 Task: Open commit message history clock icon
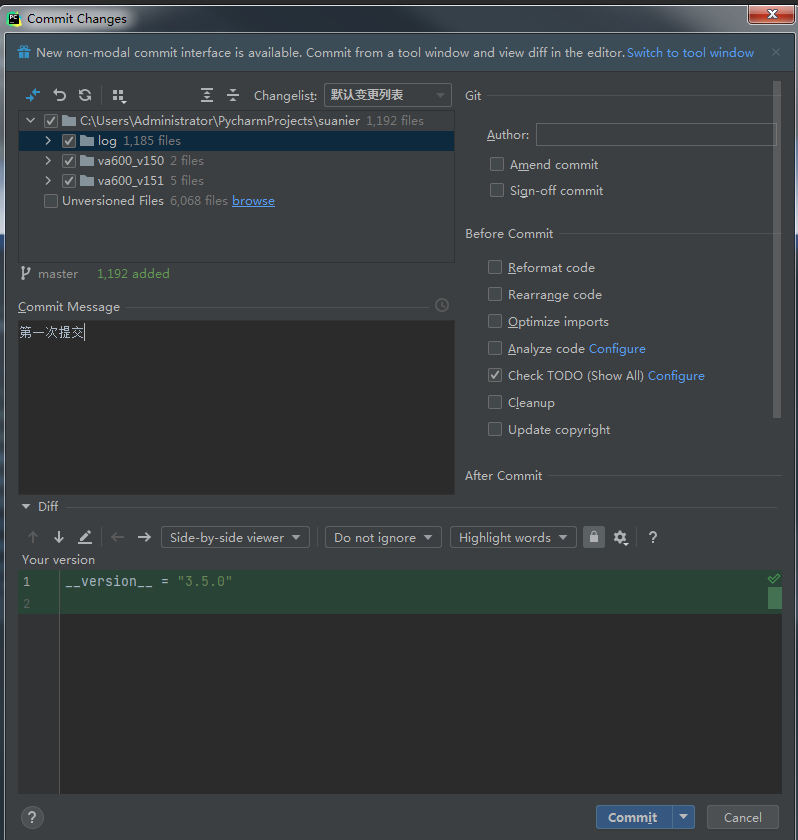(x=442, y=305)
